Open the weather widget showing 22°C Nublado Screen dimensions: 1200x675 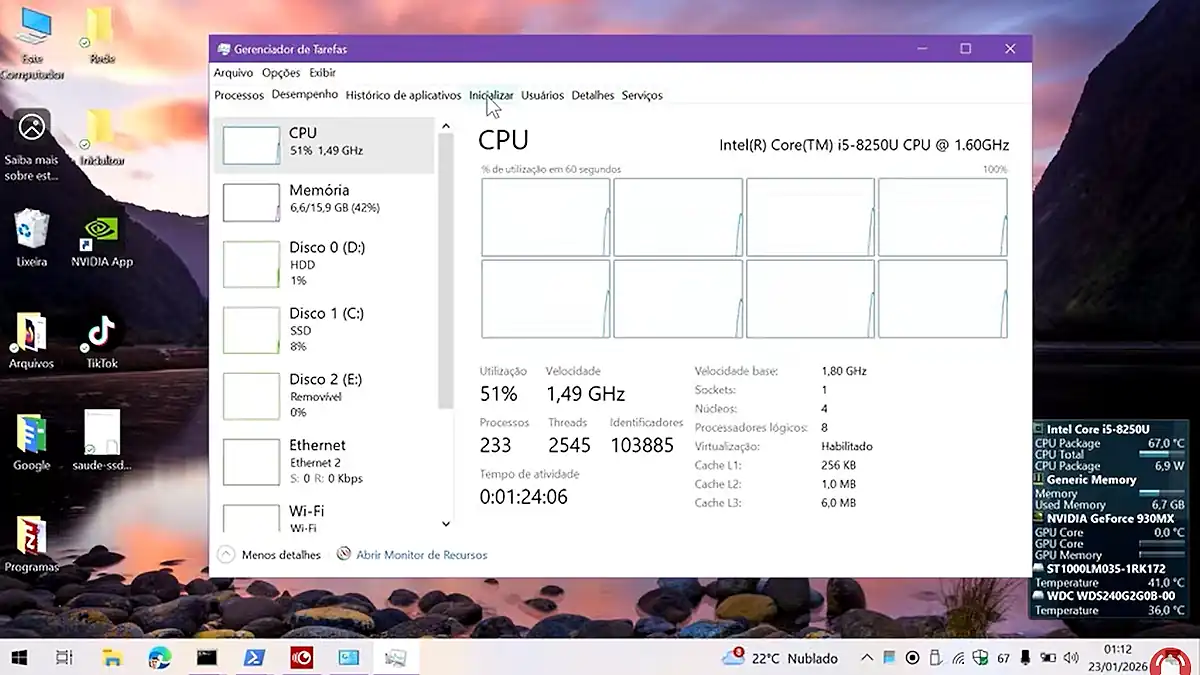coord(779,658)
